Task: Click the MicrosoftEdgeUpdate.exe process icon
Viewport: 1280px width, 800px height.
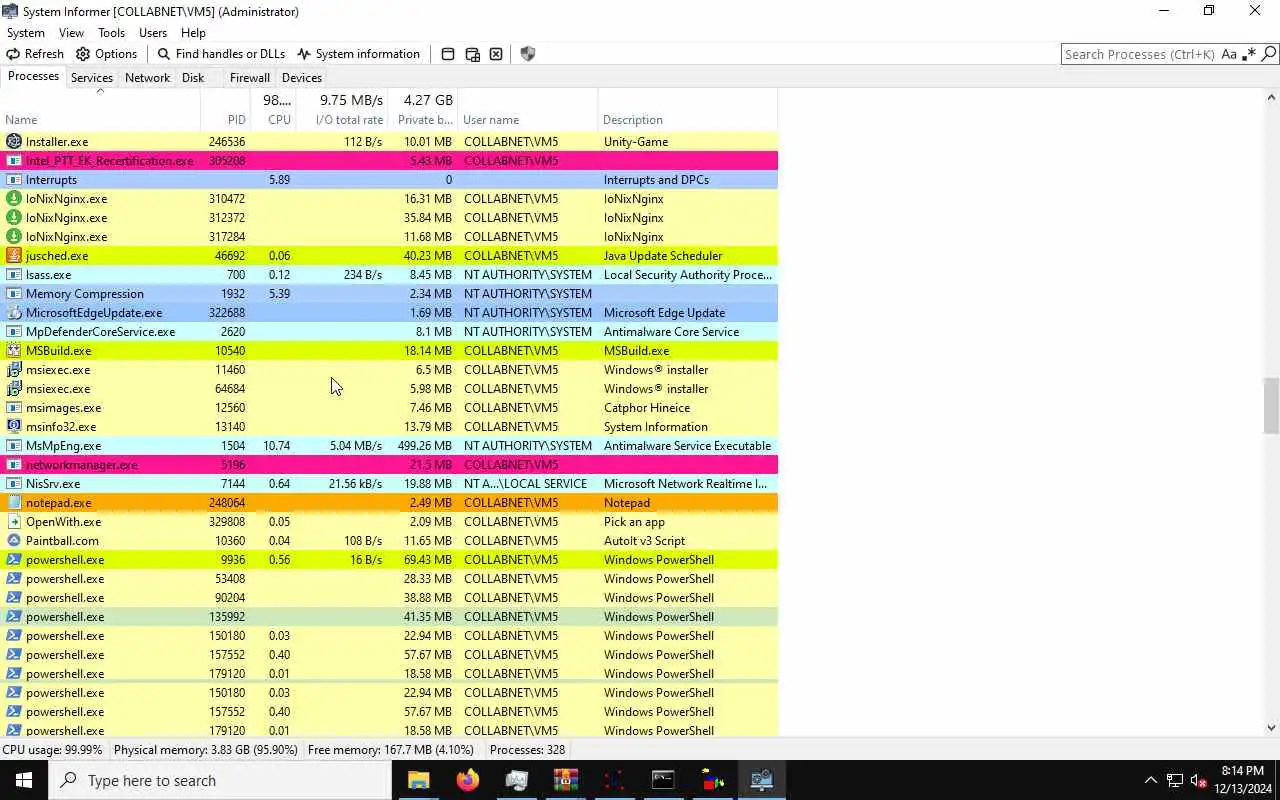Action: [x=14, y=313]
